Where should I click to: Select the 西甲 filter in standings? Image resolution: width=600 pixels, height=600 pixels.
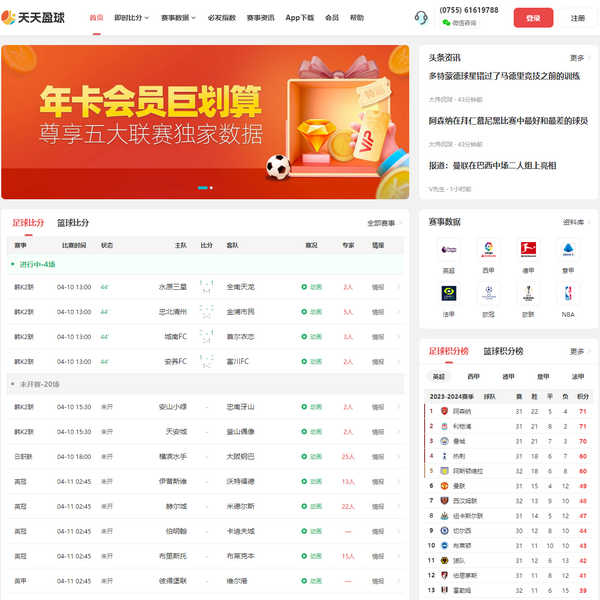click(x=473, y=377)
